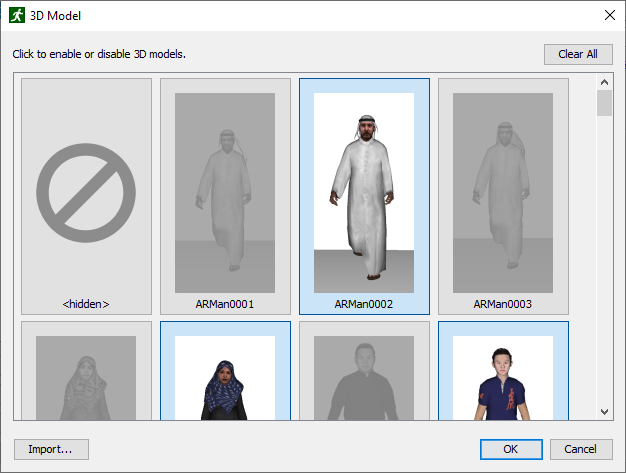Image resolution: width=626 pixels, height=473 pixels.
Task: Click the ARMan0003 label text
Action: click(x=503, y=304)
